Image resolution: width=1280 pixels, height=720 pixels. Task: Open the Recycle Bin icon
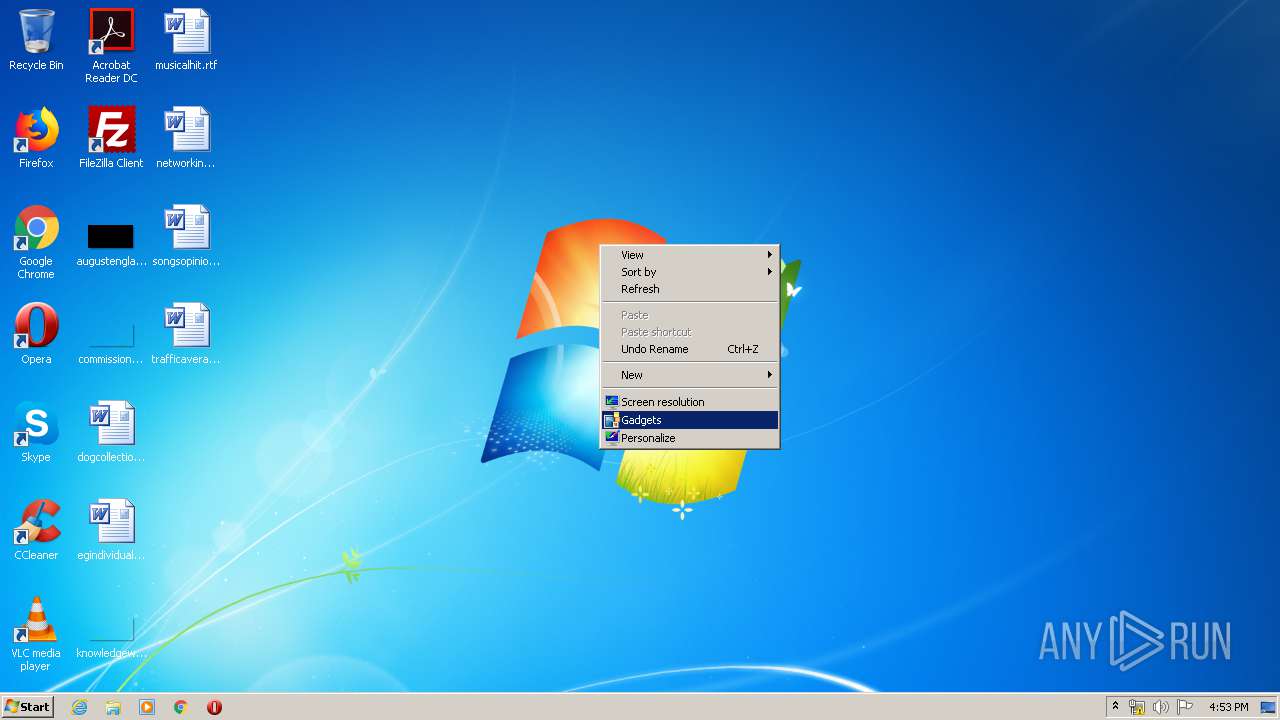click(36, 40)
